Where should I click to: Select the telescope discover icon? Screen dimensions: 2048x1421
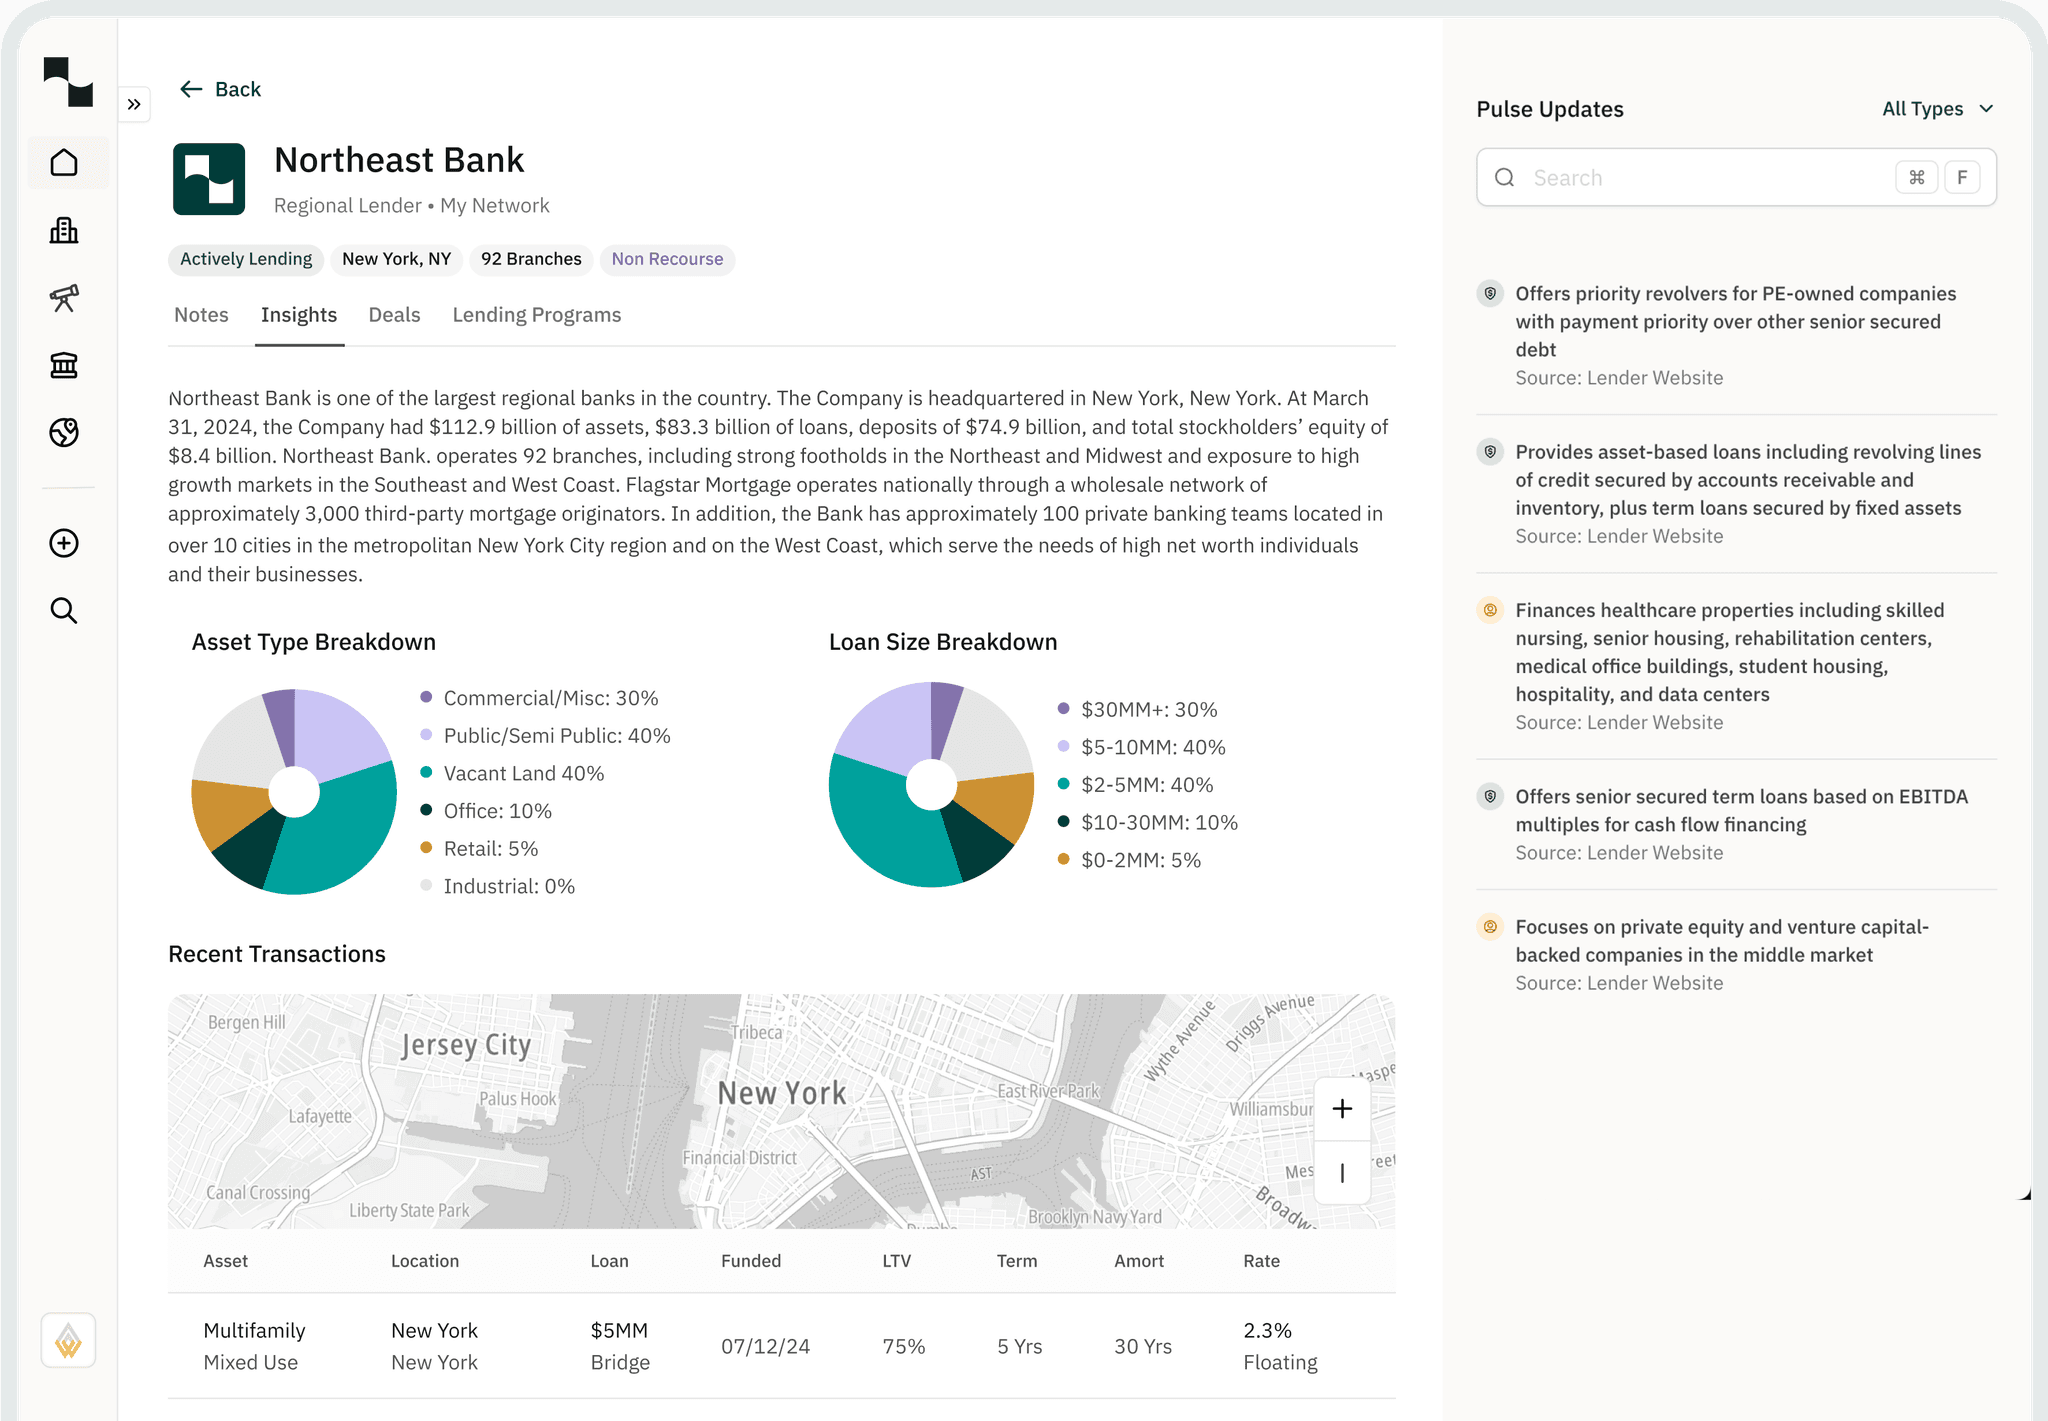(x=64, y=298)
